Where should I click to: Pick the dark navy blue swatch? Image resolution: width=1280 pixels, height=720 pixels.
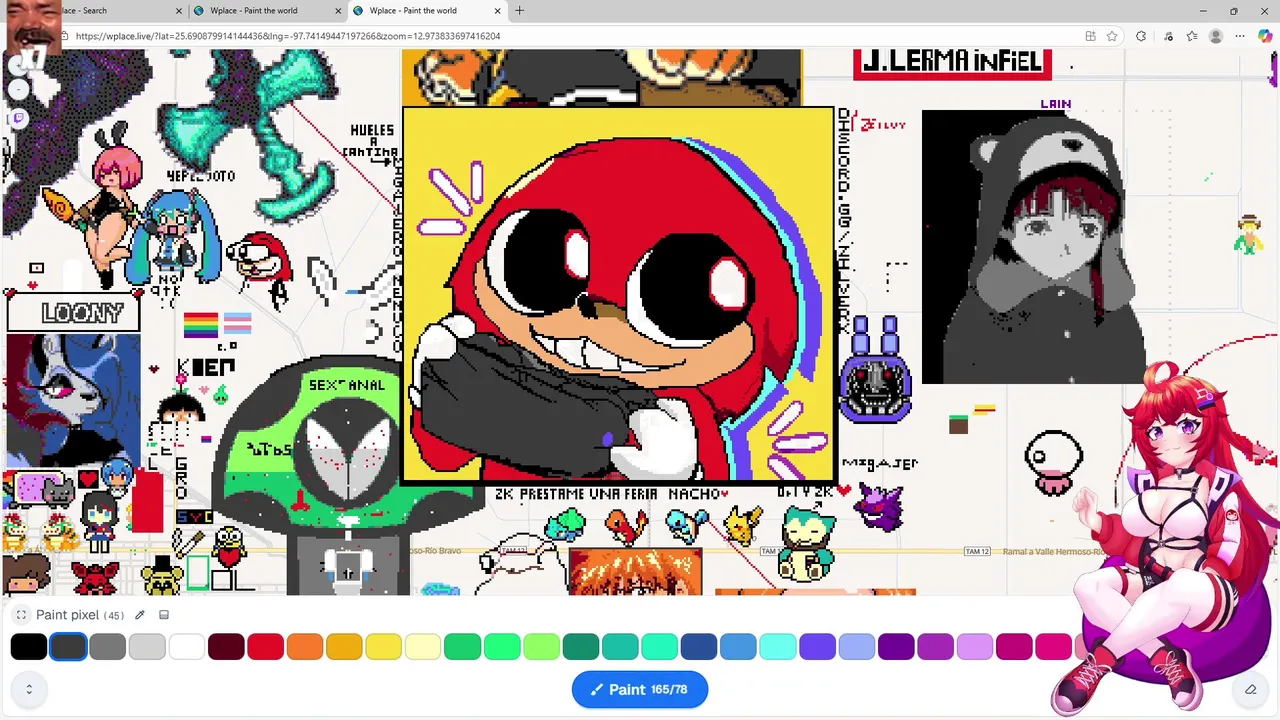[x=699, y=647]
